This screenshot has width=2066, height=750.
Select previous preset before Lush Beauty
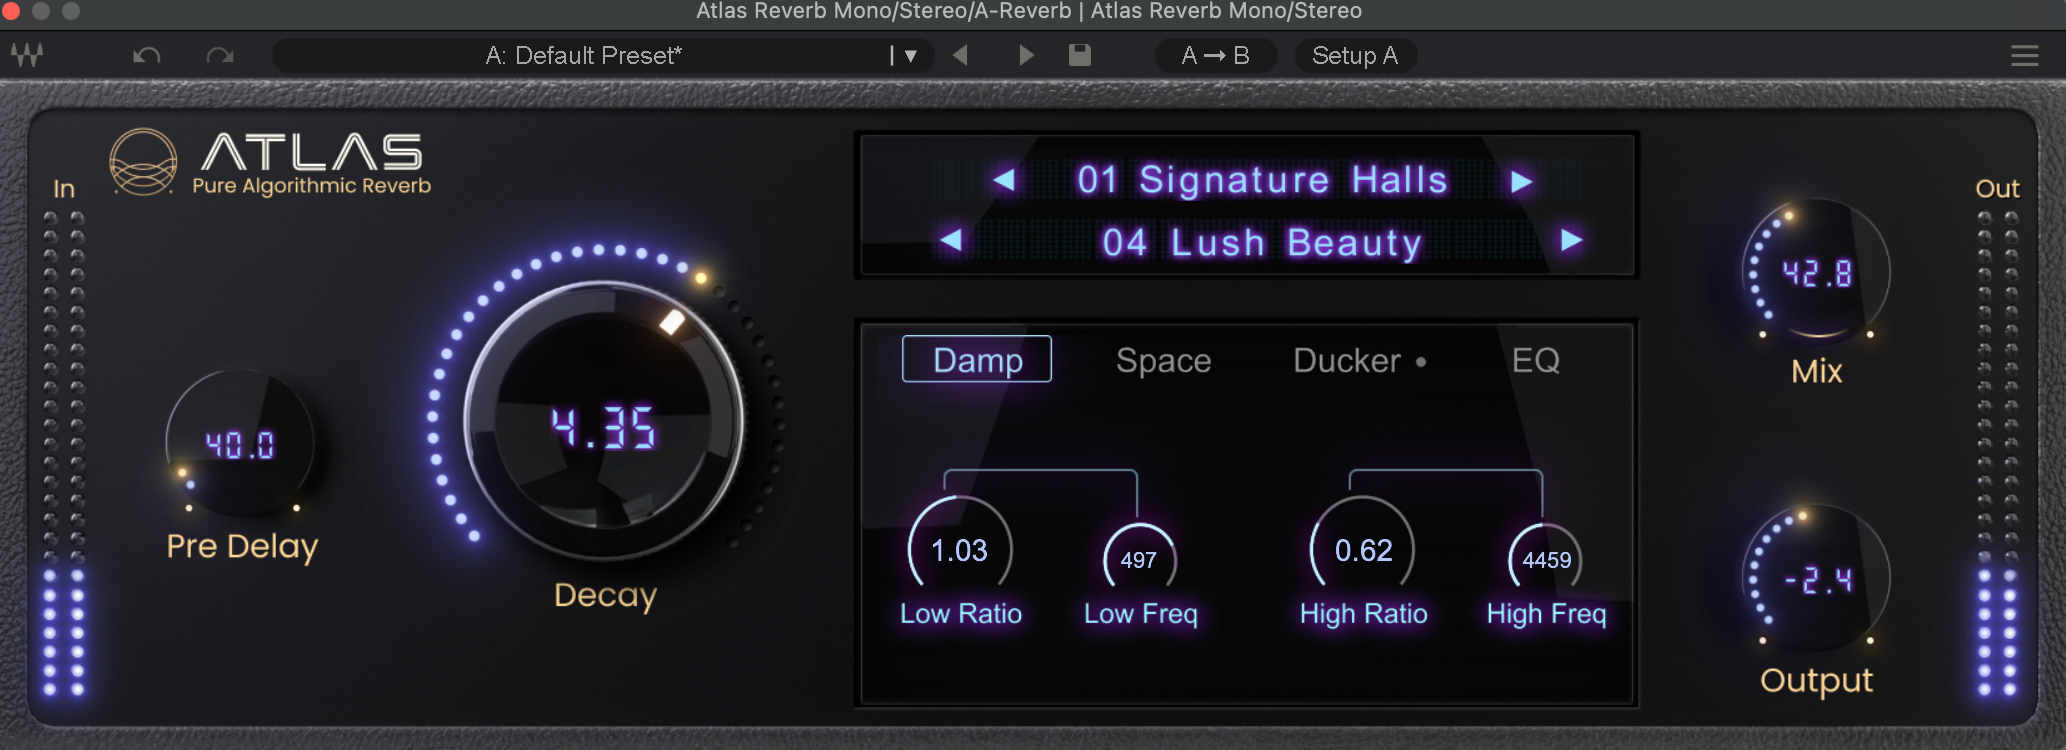coord(952,240)
